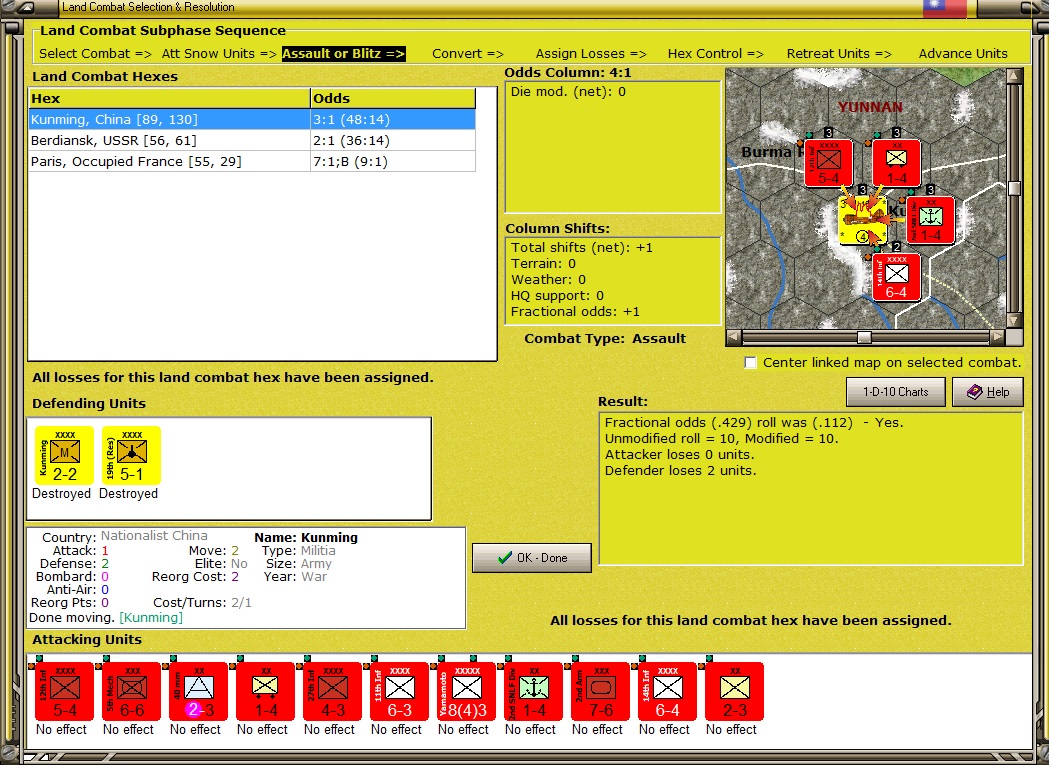Select the 2nd Arm 7-6 armor unit
Image resolution: width=1049 pixels, height=765 pixels.
tap(600, 691)
